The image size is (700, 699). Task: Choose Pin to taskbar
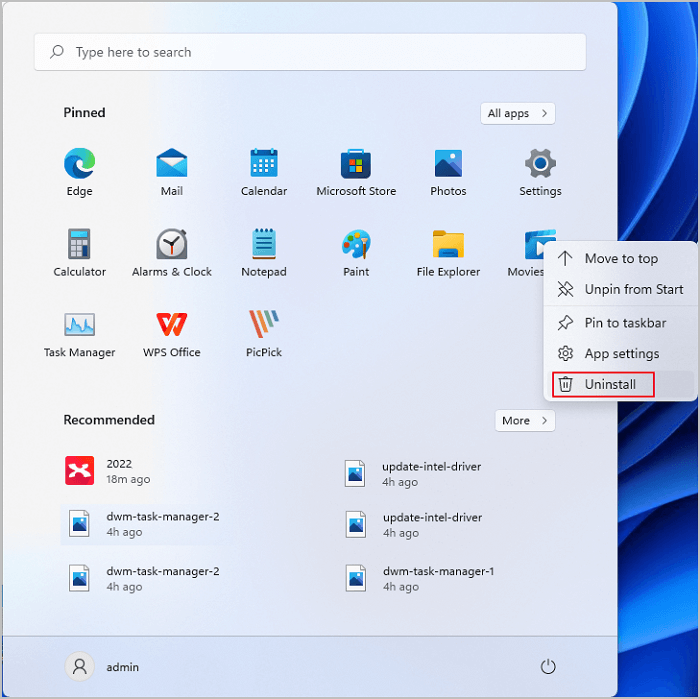coord(621,323)
